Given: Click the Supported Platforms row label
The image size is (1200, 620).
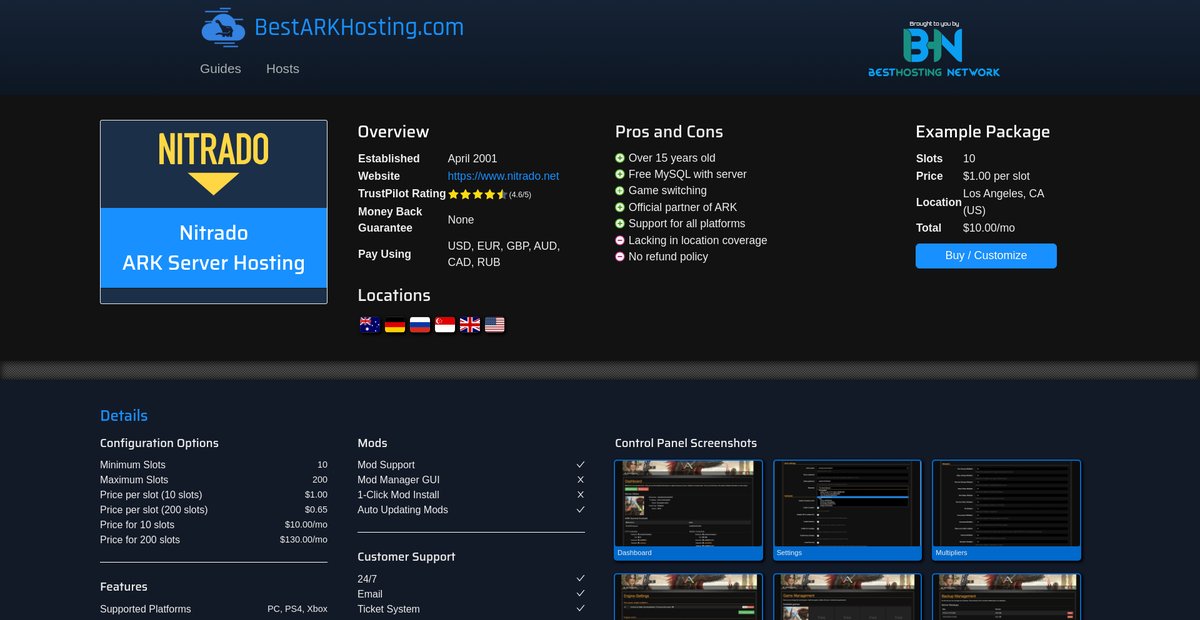Looking at the screenshot, I should click(x=145, y=609).
